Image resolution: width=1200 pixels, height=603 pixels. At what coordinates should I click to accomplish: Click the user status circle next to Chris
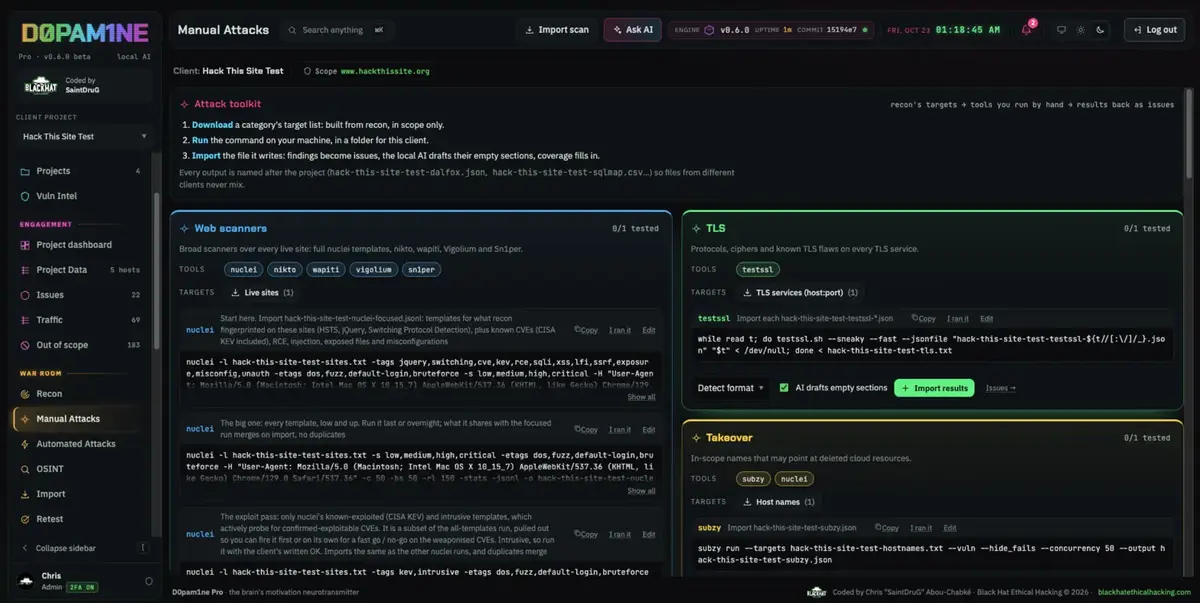[149, 581]
